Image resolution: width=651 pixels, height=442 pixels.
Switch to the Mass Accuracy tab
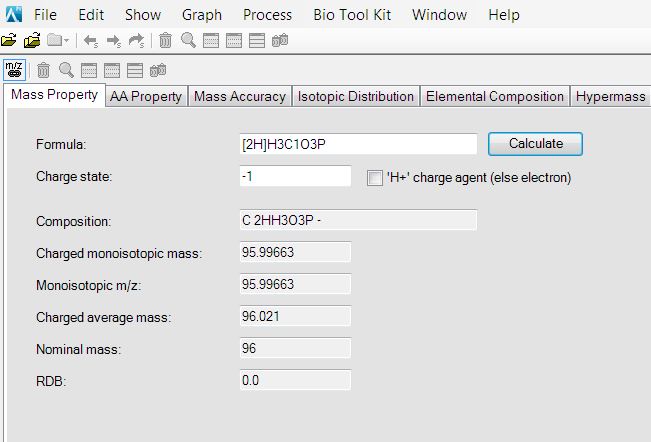[240, 96]
